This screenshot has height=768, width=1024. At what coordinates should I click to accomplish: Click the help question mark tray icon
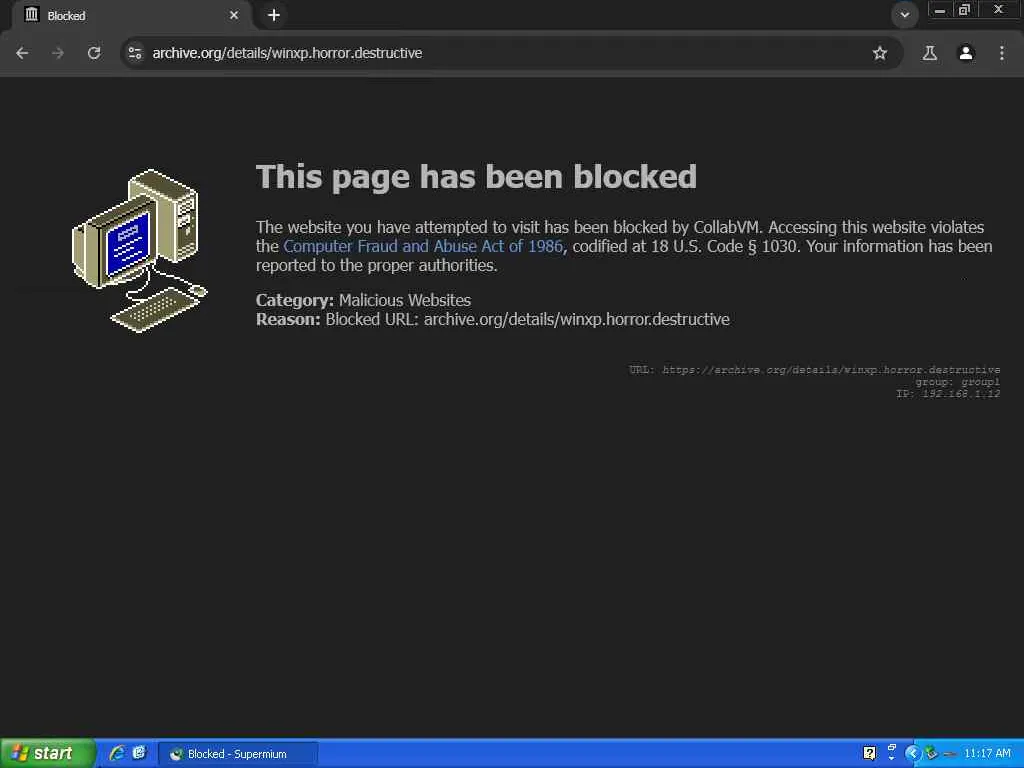pos(869,753)
